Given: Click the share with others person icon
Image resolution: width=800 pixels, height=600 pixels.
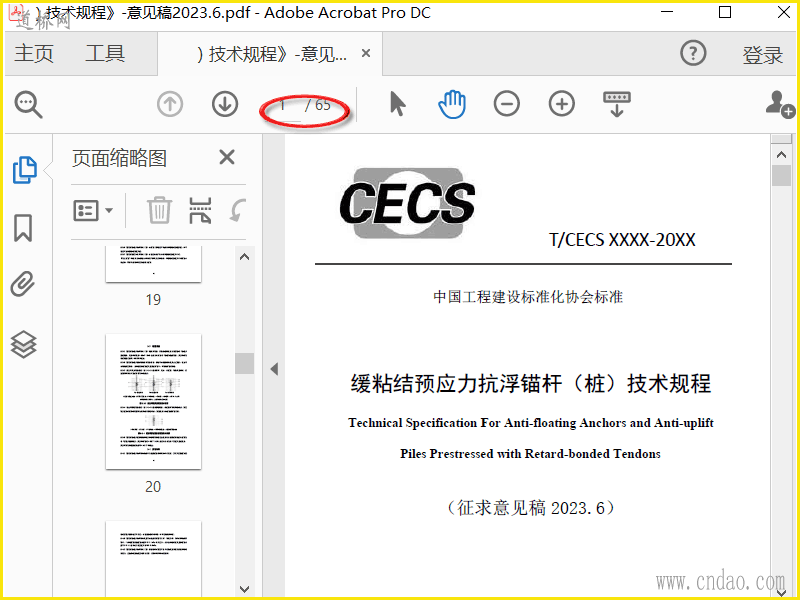Looking at the screenshot, I should pos(780,104).
